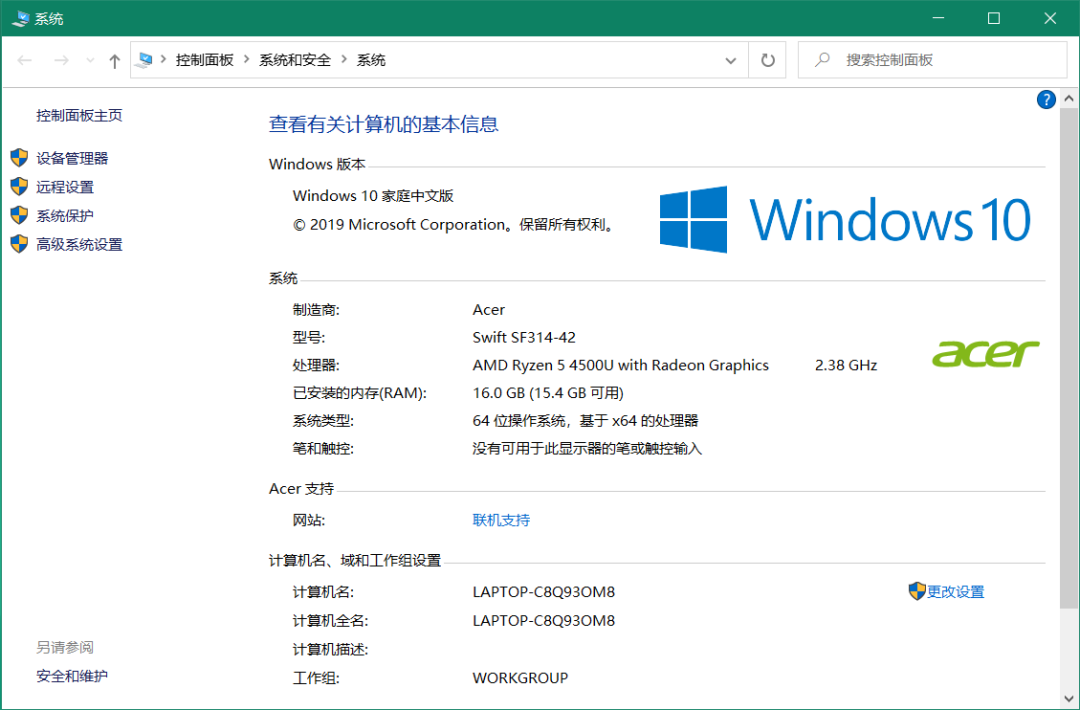Click 更改设置 link

click(x=955, y=592)
